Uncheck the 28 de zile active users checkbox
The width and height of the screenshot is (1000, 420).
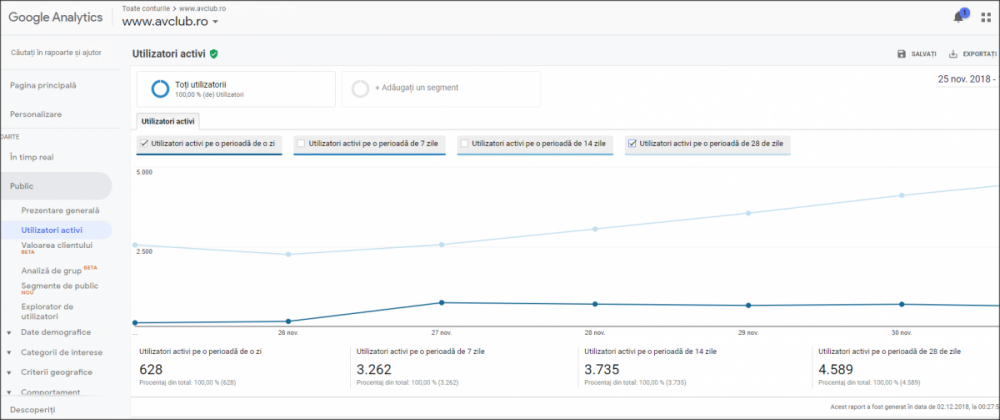(632, 144)
